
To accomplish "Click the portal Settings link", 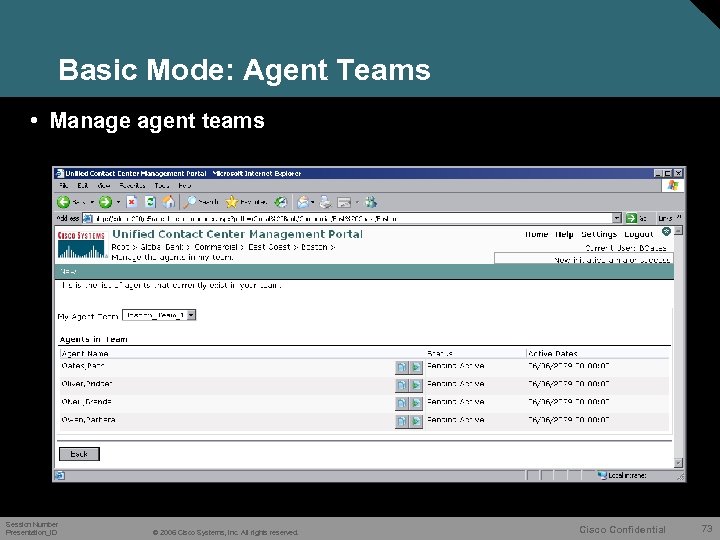I will coord(599,234).
